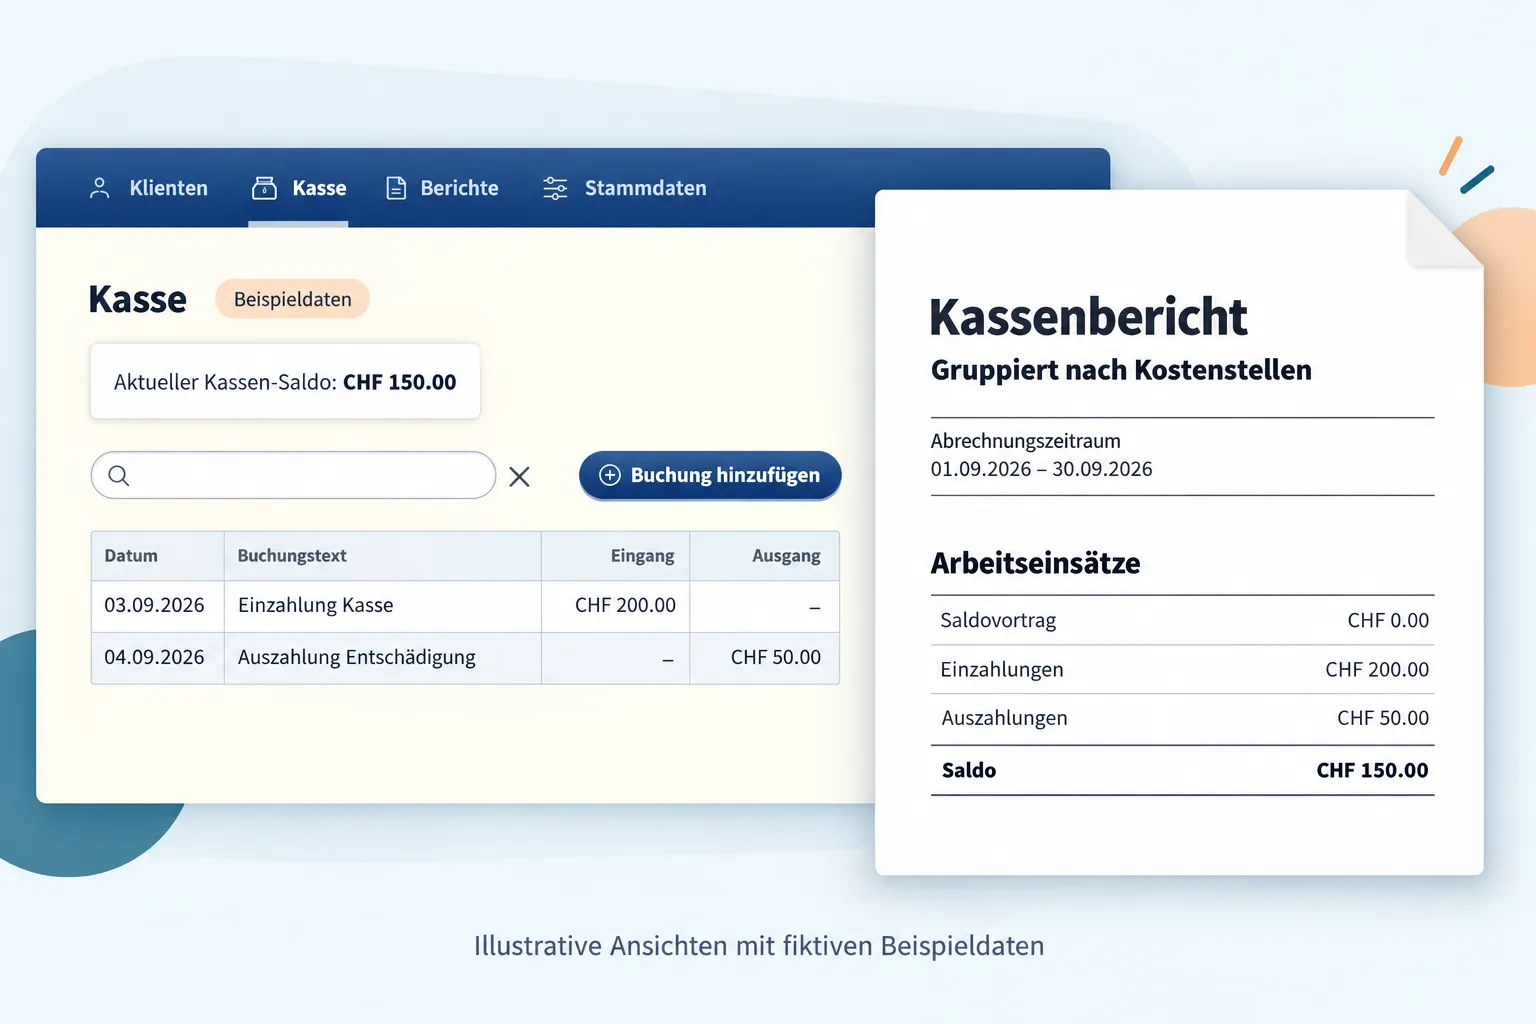Click the Berichte document icon
Image resolution: width=1536 pixels, height=1024 pixels.
396,188
